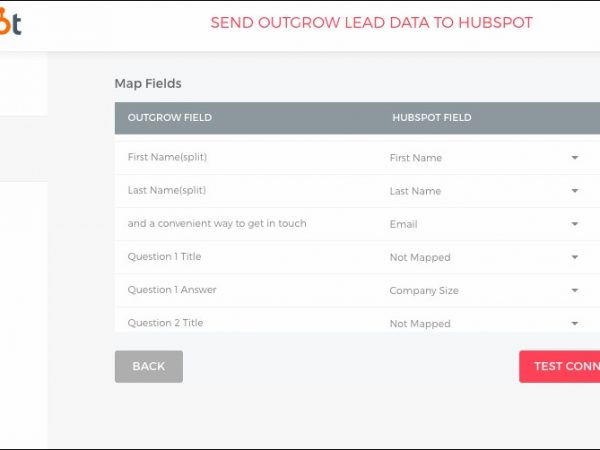Click the caret arrow beside First Name
Viewport: 600px width, 450px height.
click(x=575, y=158)
